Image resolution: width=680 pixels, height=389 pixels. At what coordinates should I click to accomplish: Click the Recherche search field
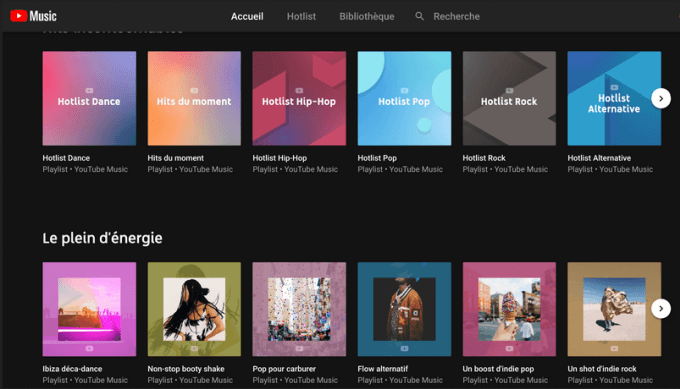[456, 16]
